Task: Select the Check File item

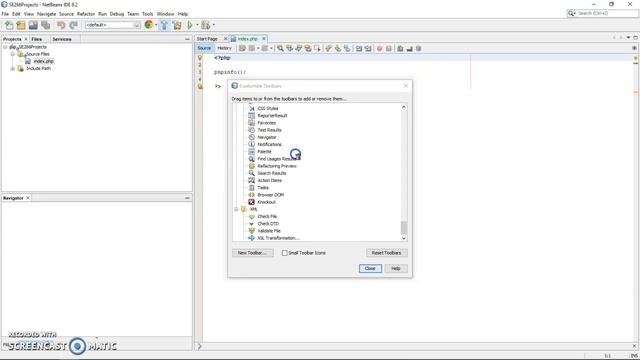Action: point(267,217)
